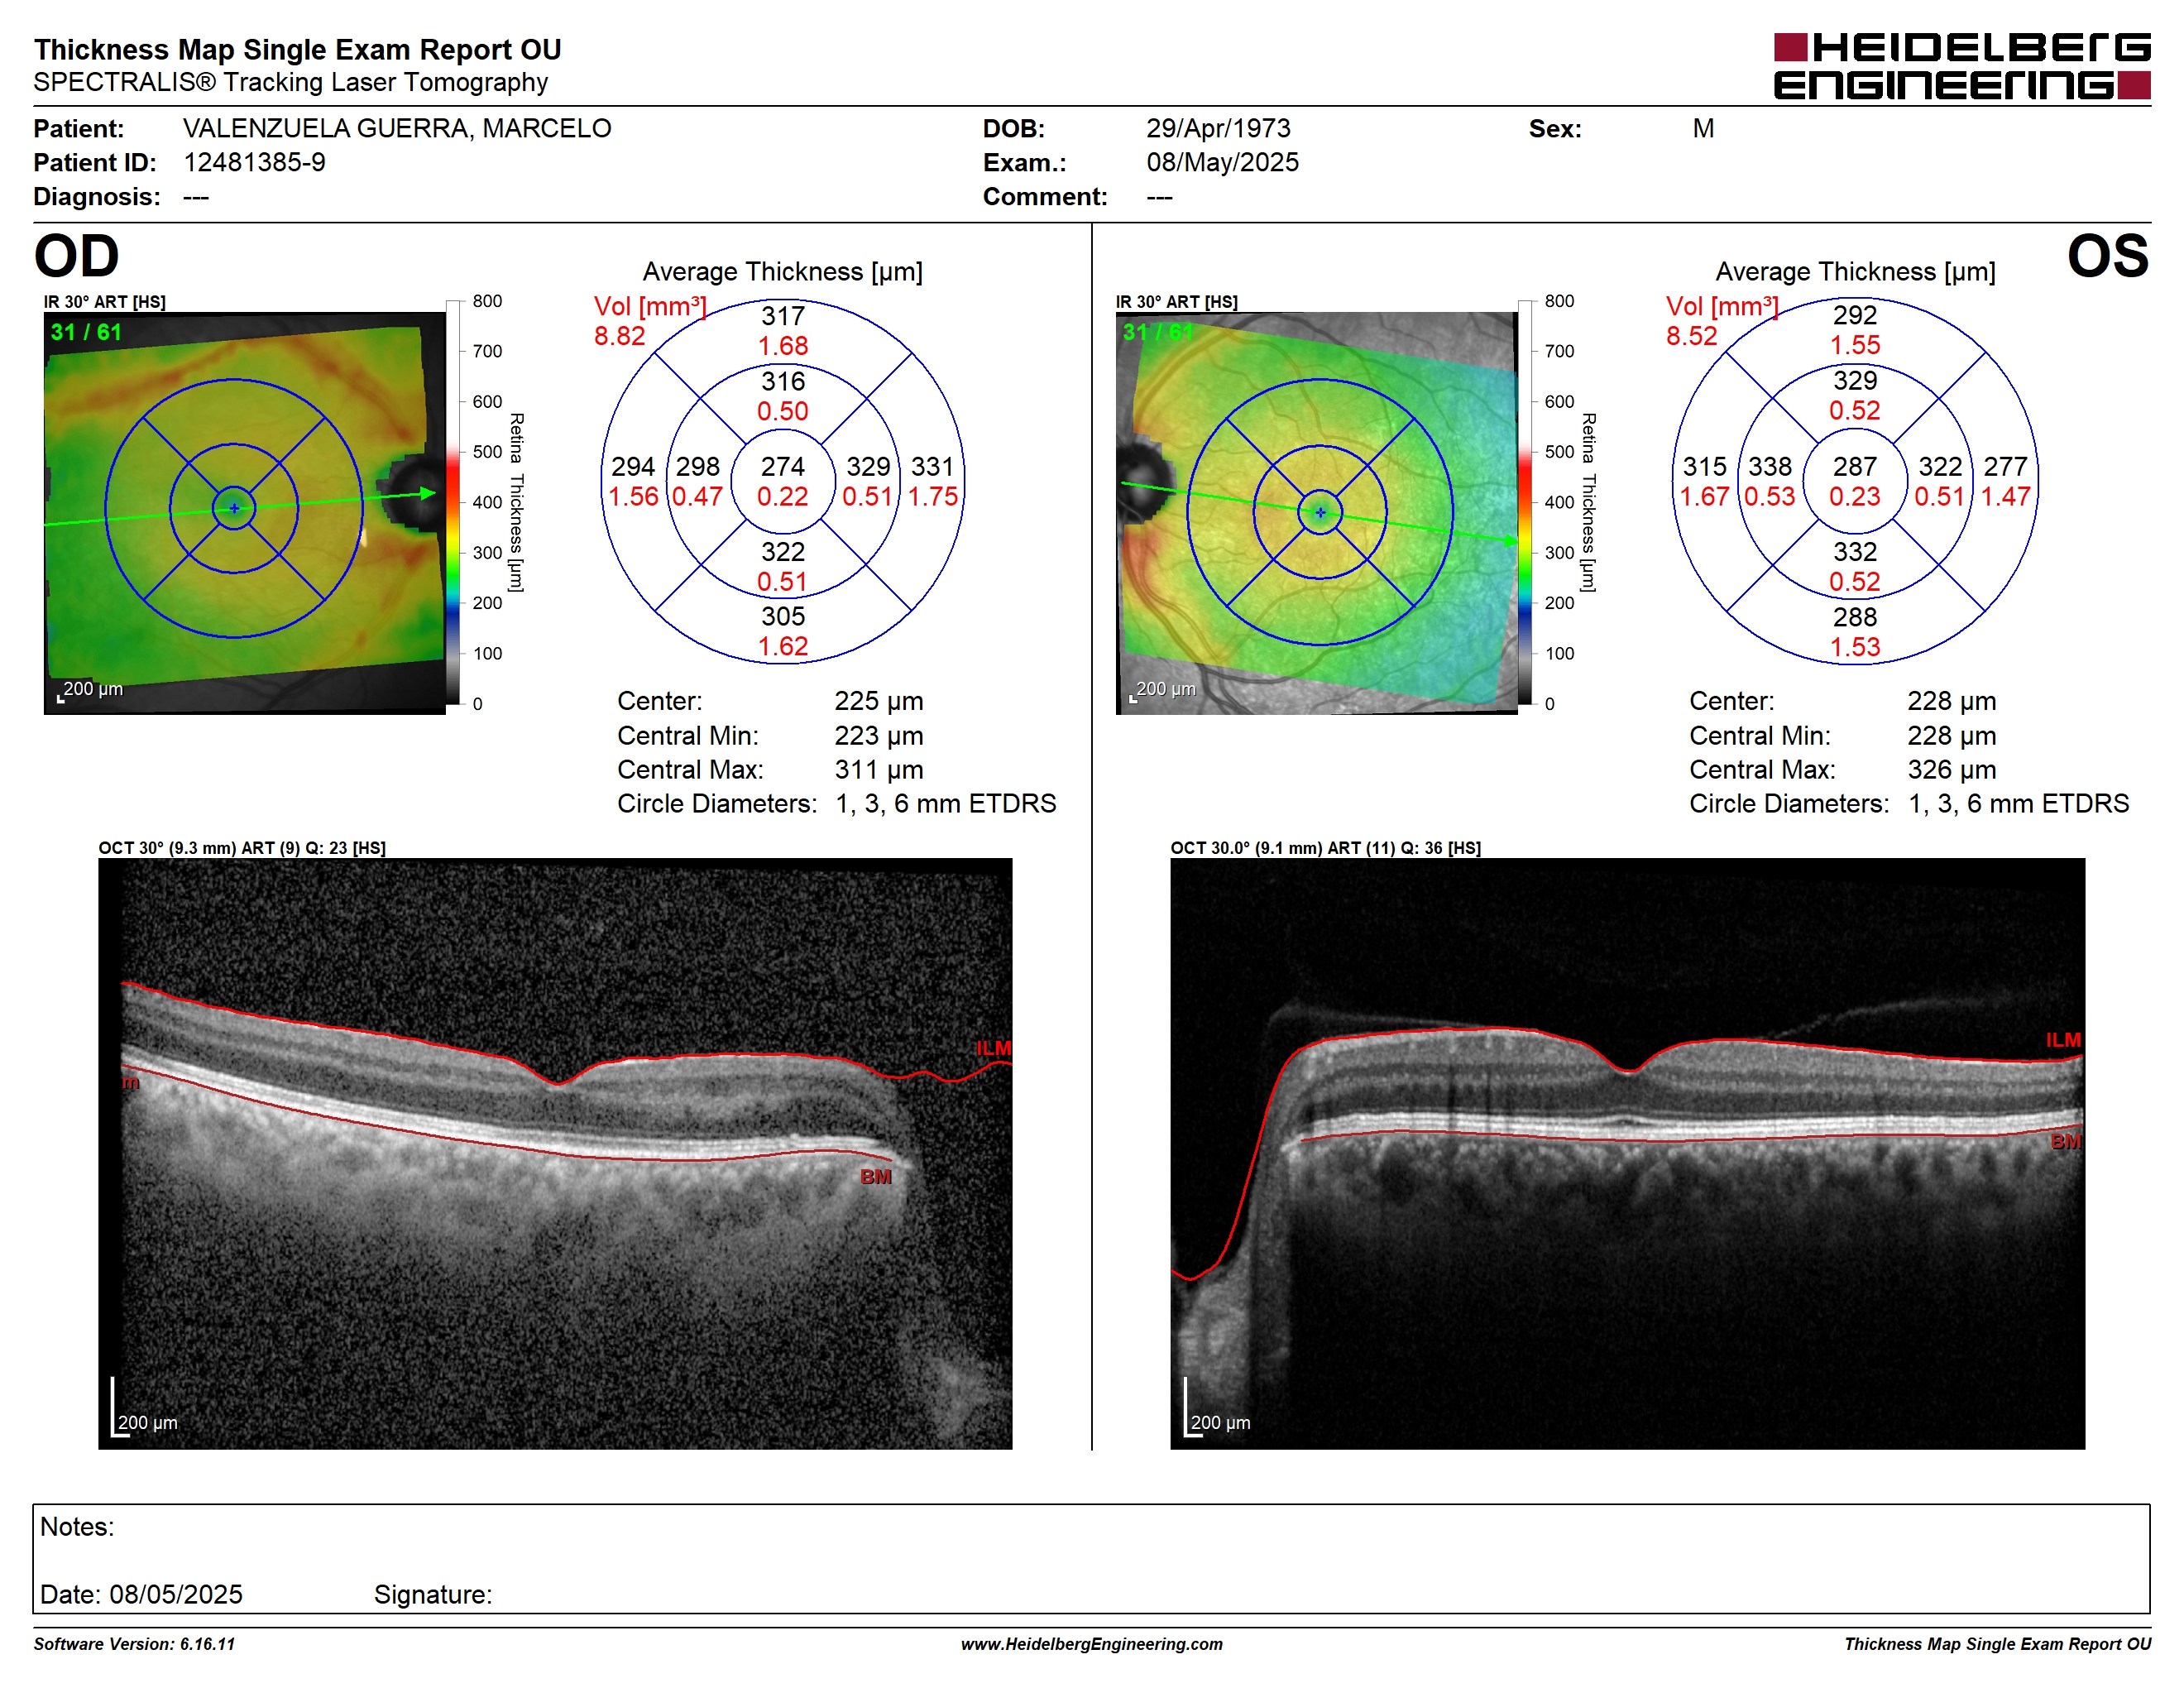The height and width of the screenshot is (1688, 2184).
Task: Click the OD scan counter '31 / 61'
Action: coord(86,332)
